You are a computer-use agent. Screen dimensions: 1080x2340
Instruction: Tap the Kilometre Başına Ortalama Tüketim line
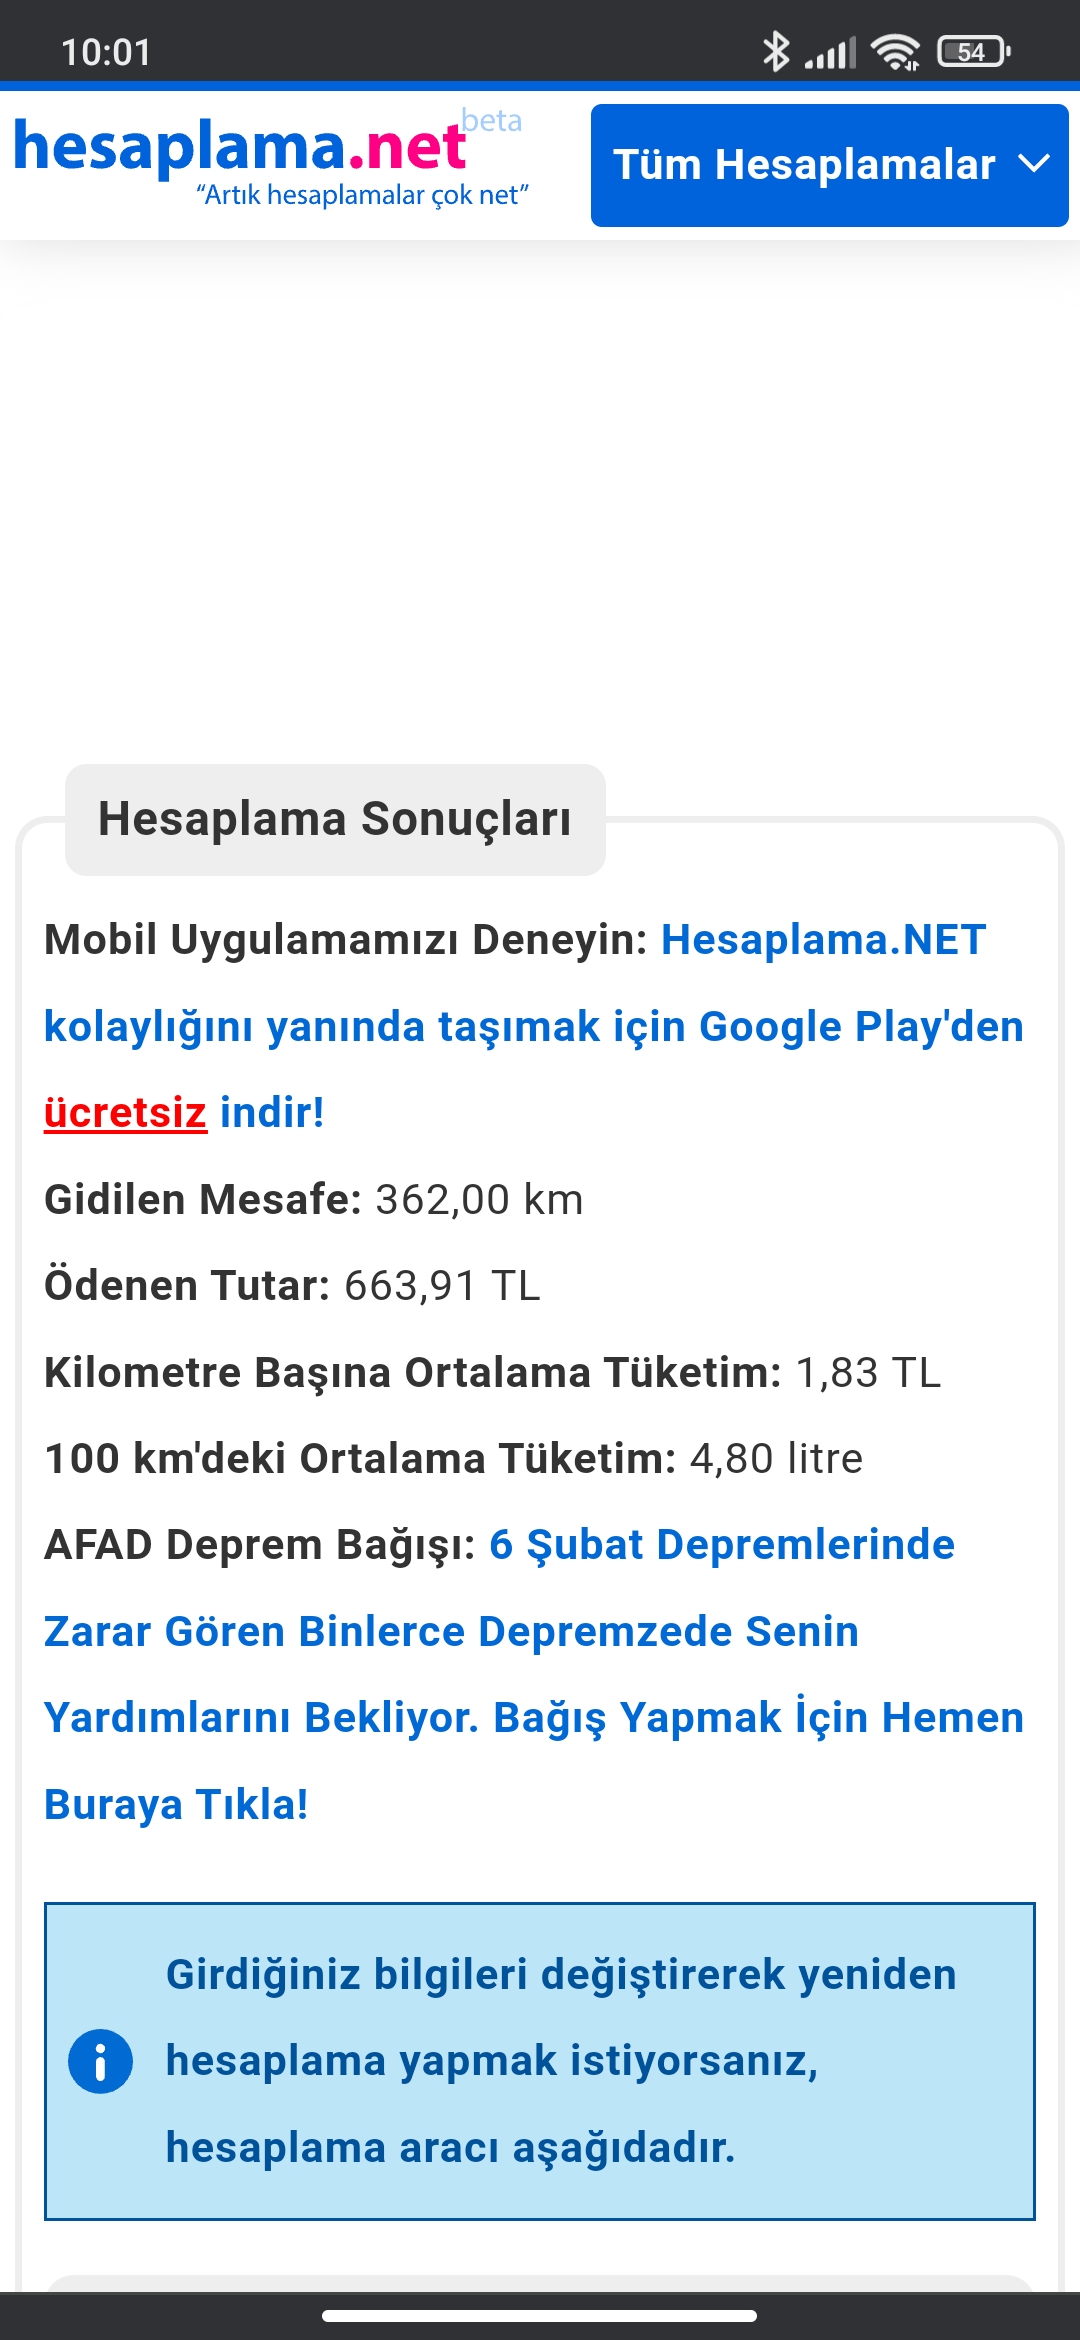tap(492, 1372)
